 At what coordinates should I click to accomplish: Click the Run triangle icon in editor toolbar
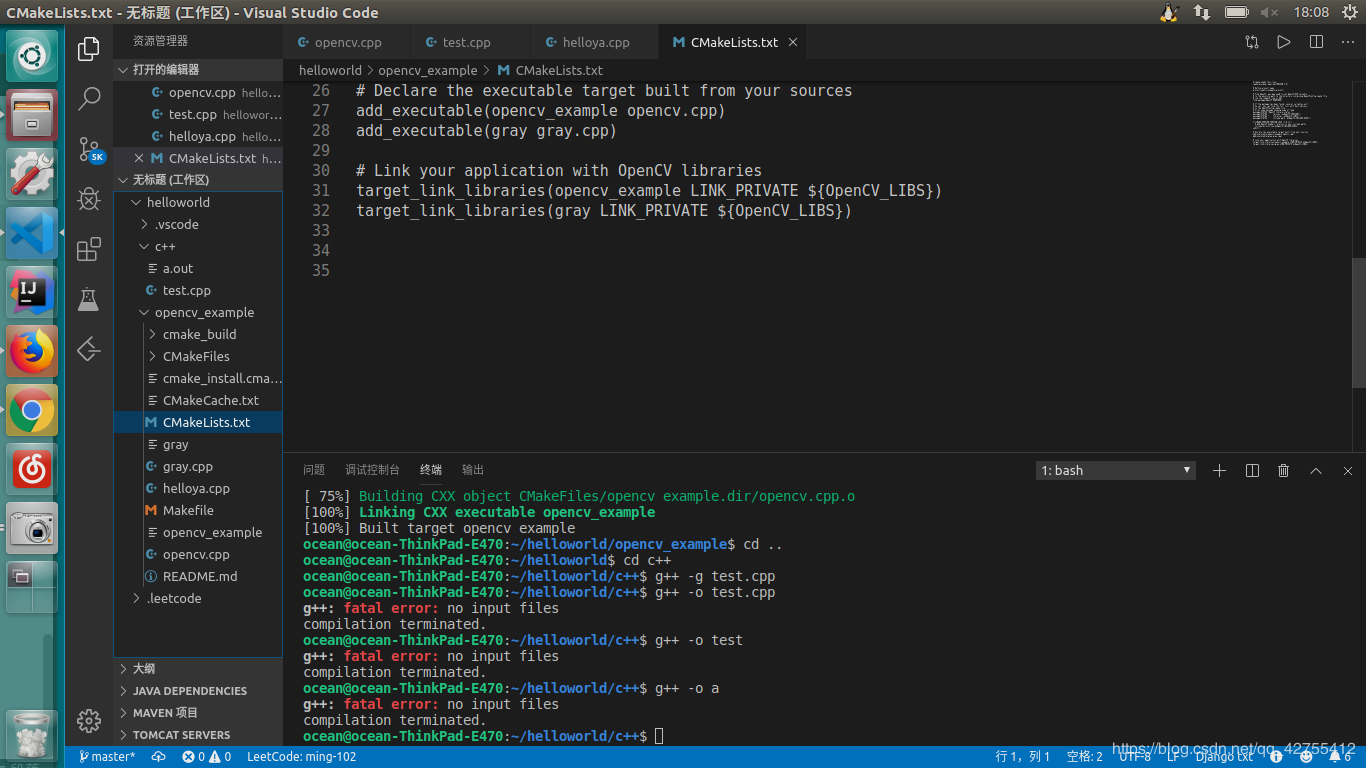coord(1284,42)
